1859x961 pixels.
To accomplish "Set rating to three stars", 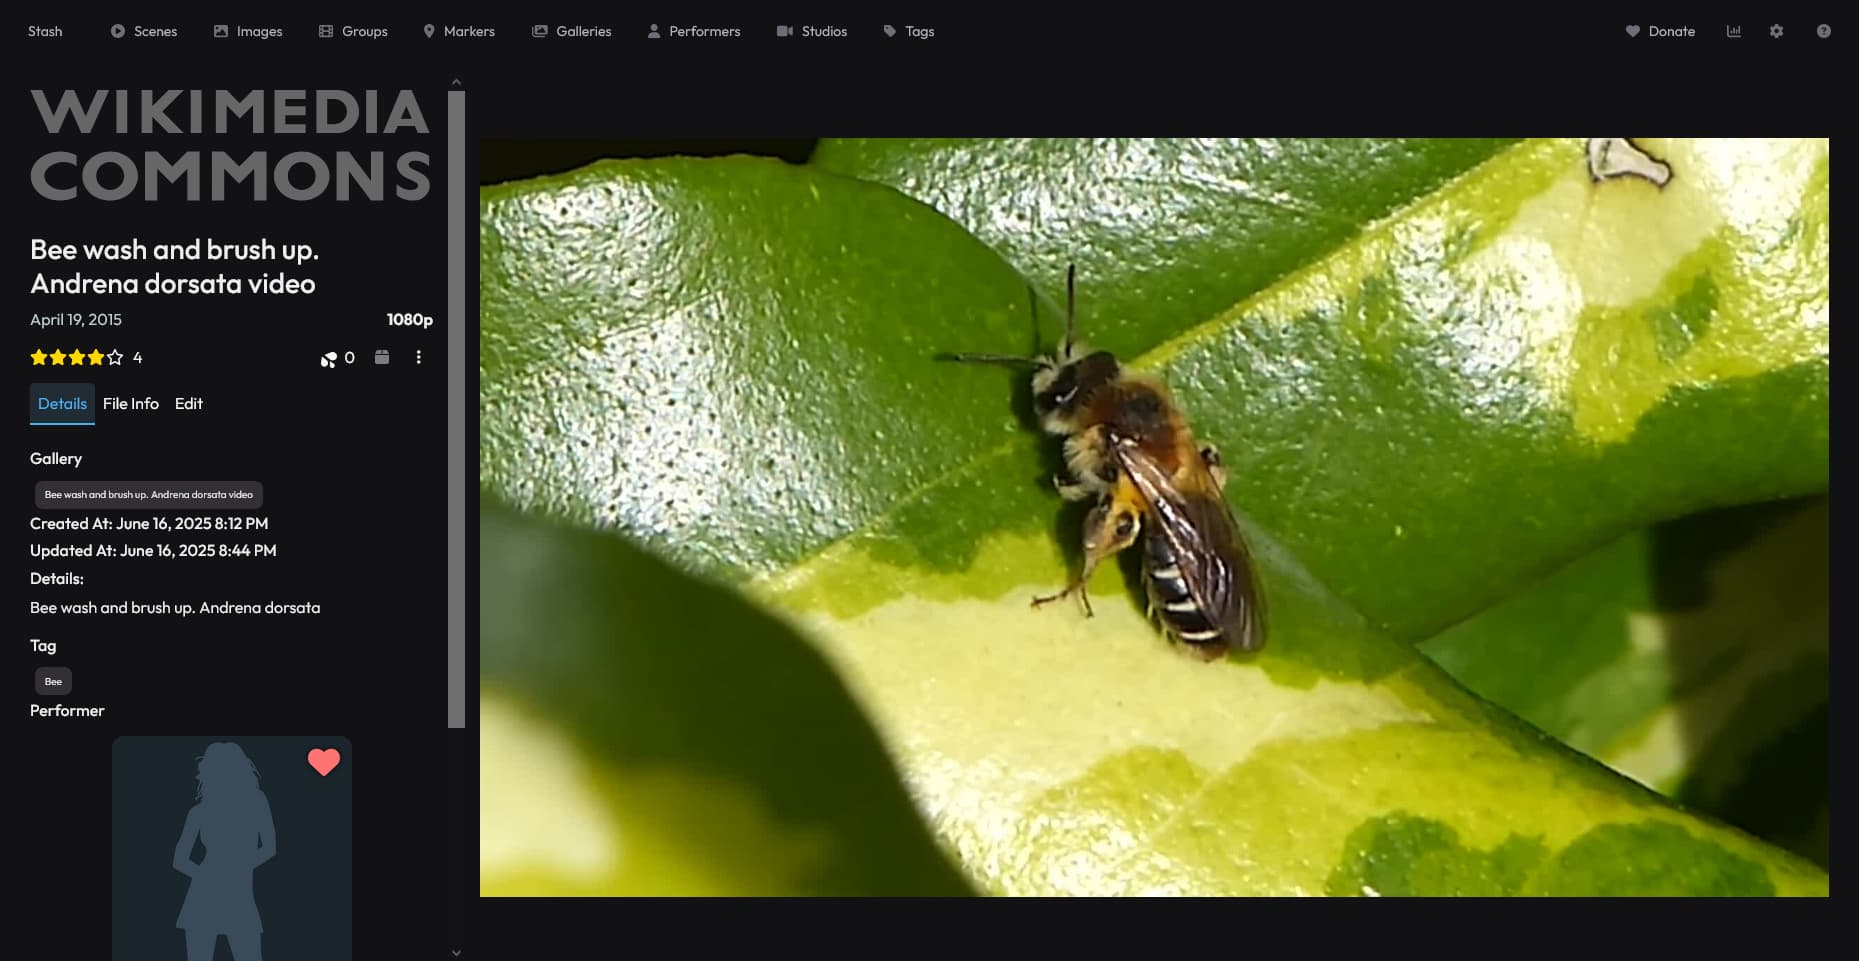I will pyautogui.click(x=77, y=357).
